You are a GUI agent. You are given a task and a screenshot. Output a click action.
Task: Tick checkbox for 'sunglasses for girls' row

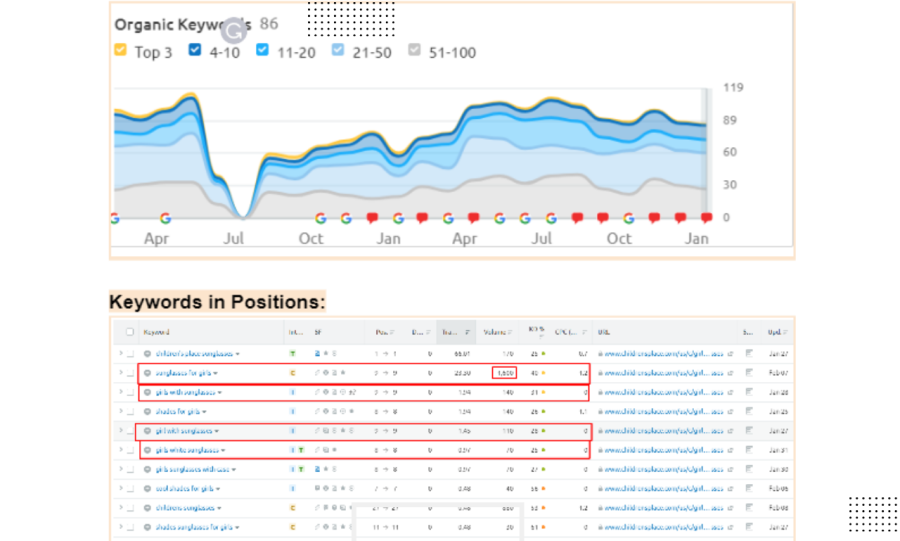tap(130, 373)
